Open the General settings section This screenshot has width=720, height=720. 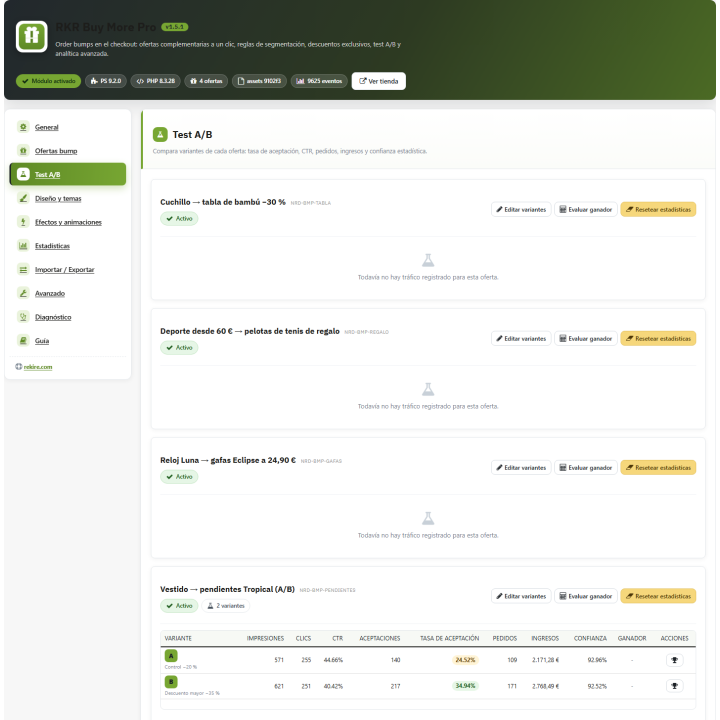(68, 127)
